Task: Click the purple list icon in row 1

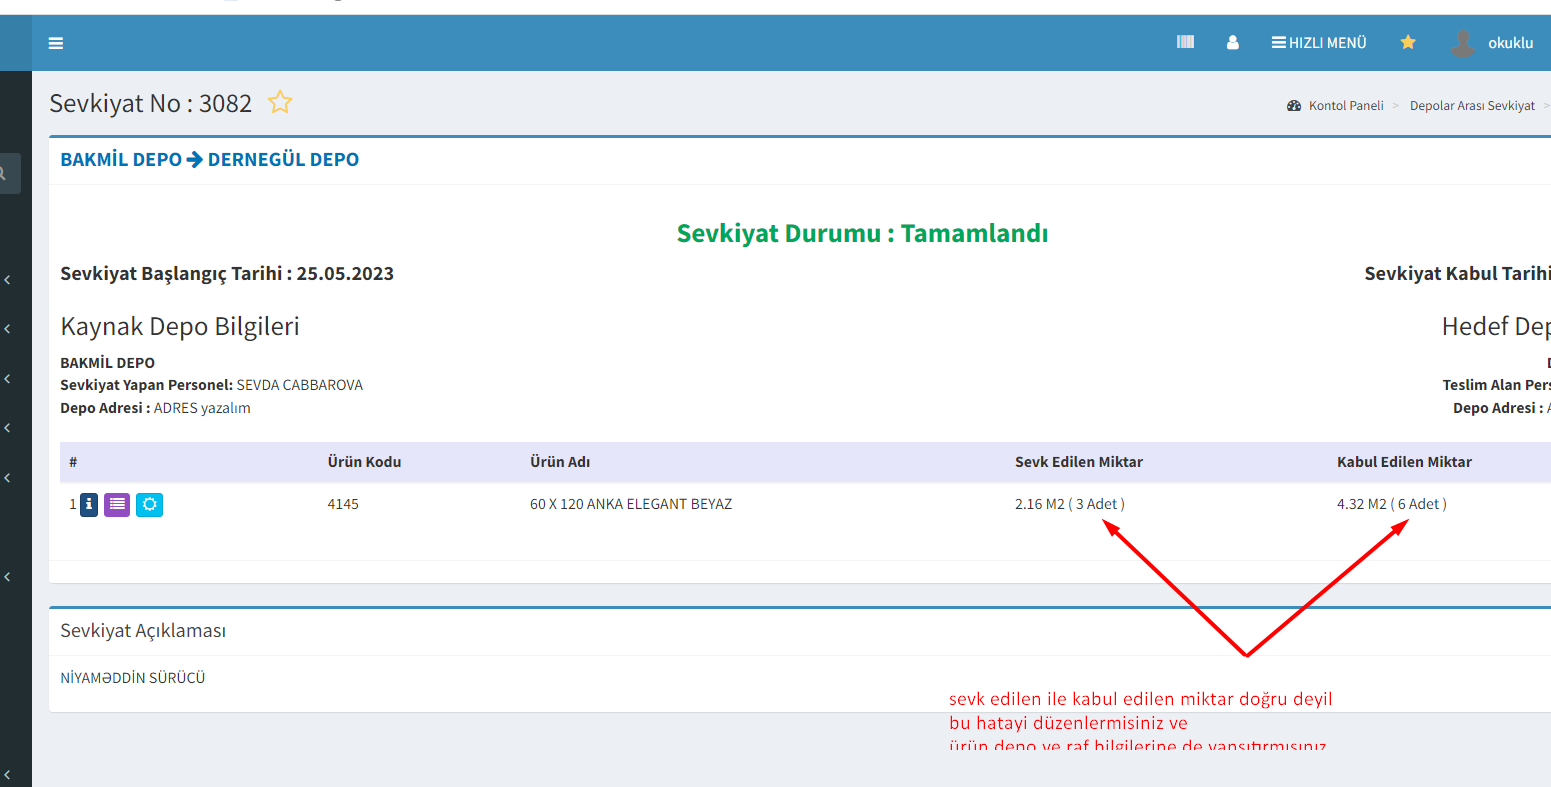Action: [117, 505]
